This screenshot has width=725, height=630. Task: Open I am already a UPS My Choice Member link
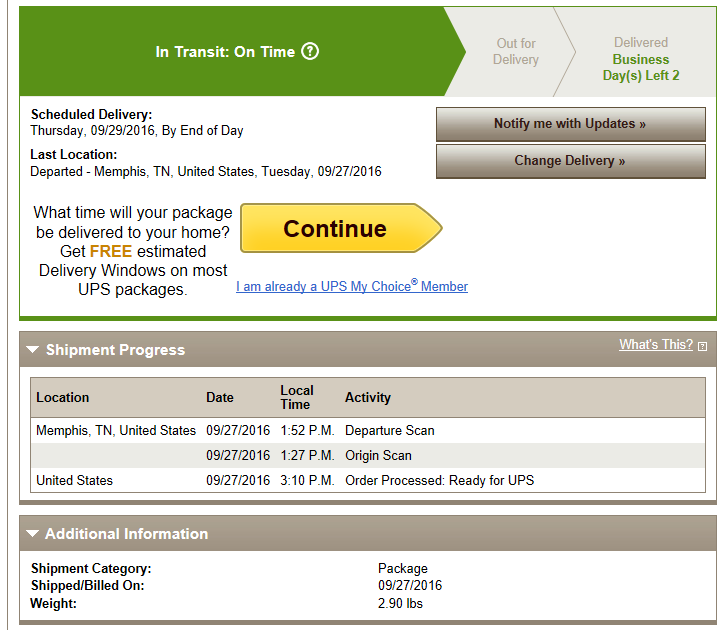352,286
